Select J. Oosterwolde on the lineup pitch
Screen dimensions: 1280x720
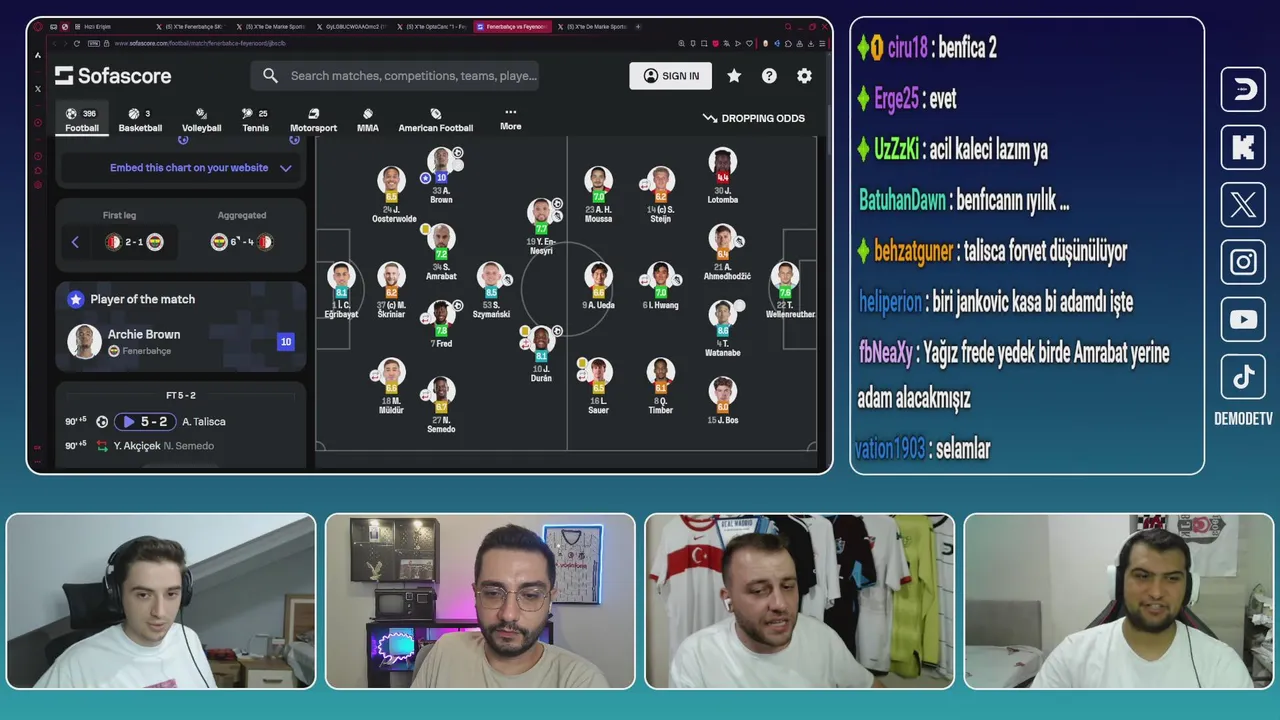tap(392, 182)
